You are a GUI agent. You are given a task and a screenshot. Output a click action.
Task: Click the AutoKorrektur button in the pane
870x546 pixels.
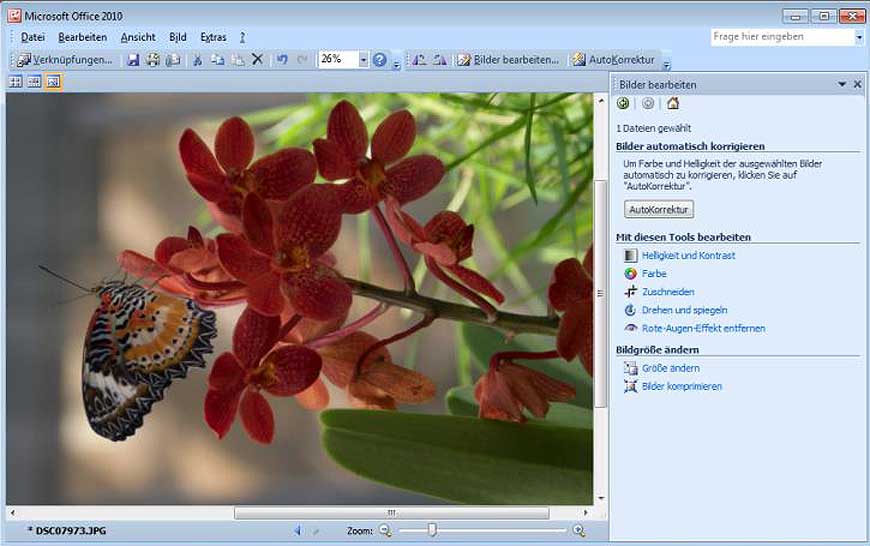659,209
